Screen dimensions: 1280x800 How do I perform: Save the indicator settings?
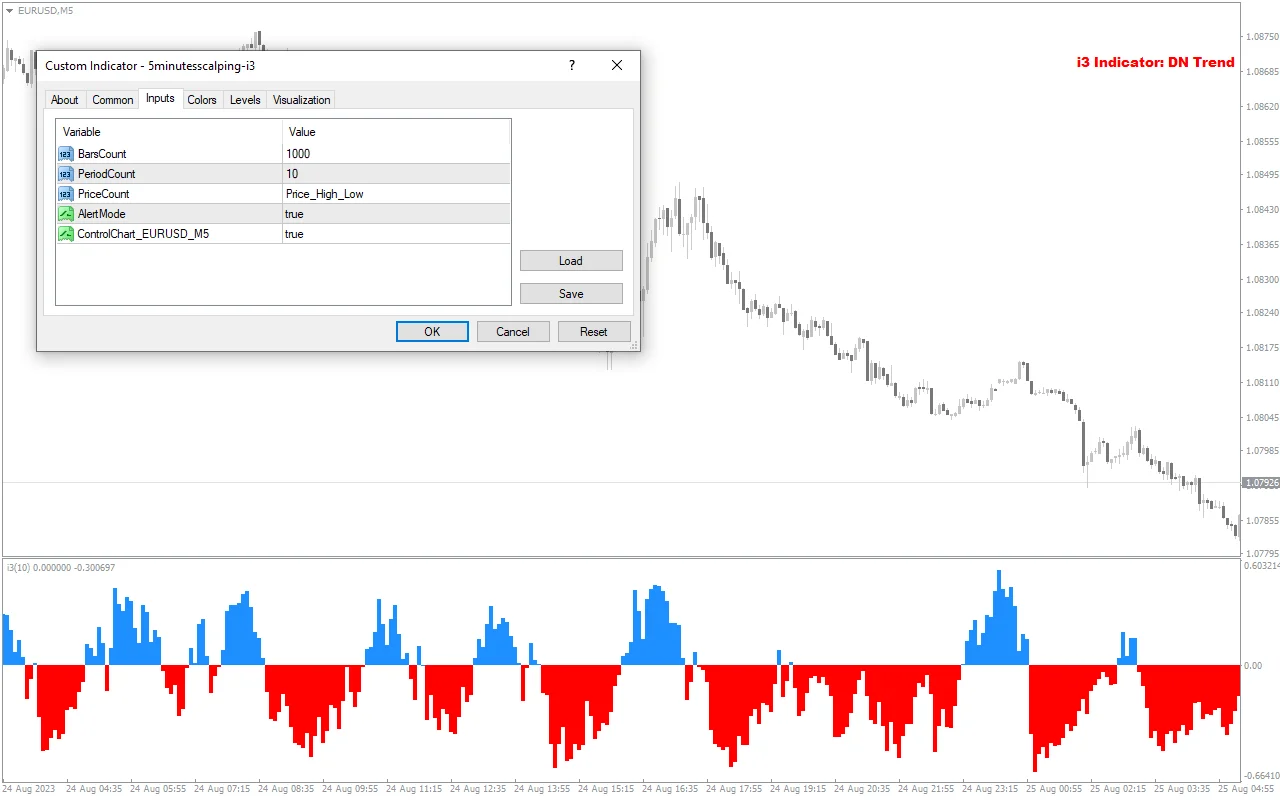coord(571,293)
